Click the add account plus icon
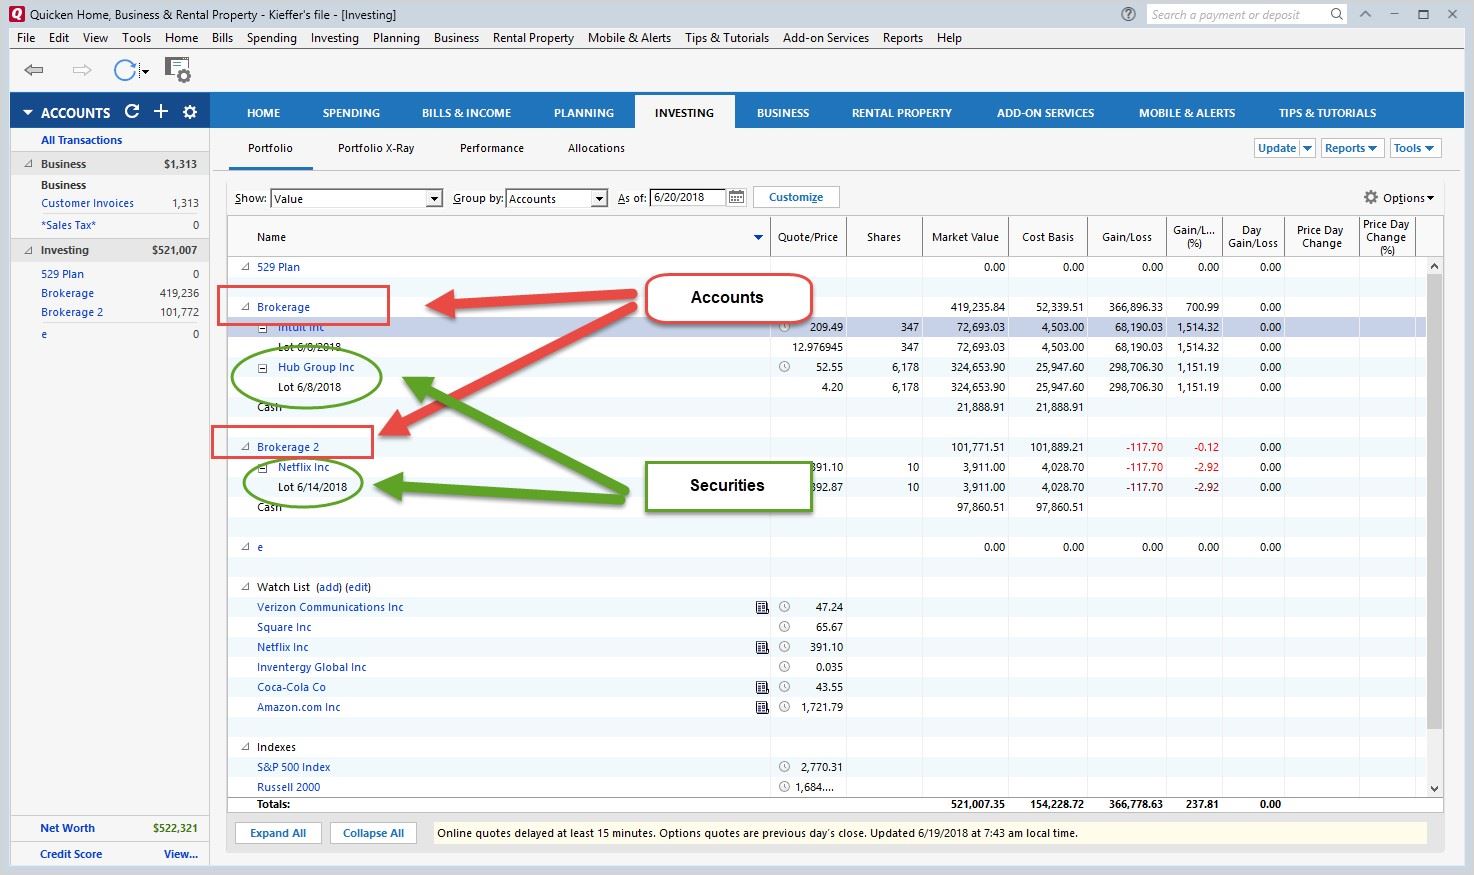The width and height of the screenshot is (1474, 875). 161,112
